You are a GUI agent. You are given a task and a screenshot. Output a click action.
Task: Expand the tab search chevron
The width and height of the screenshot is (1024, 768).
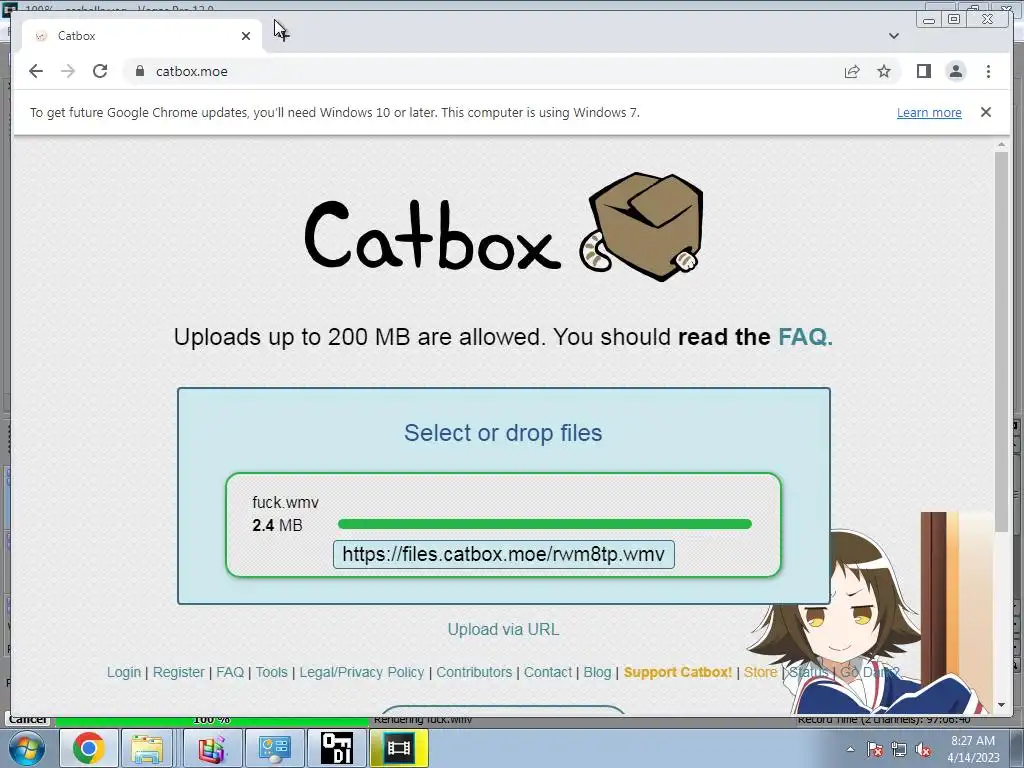tap(893, 36)
